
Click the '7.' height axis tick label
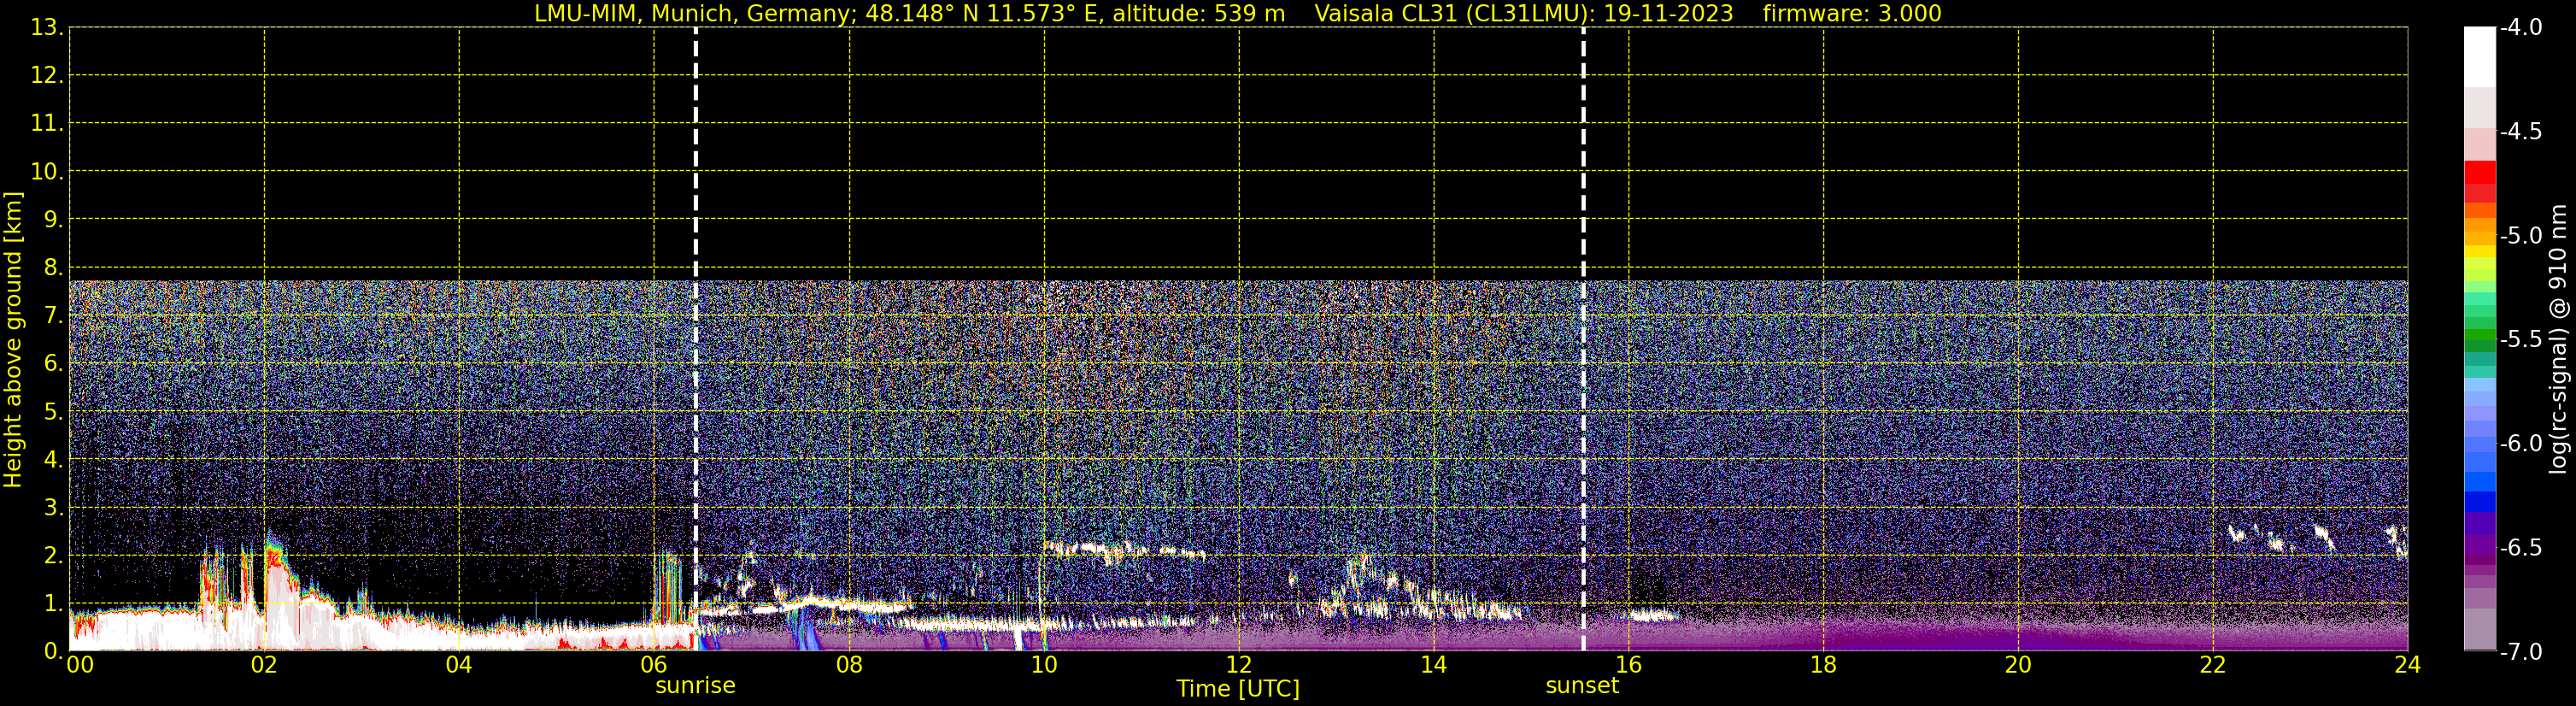point(53,316)
